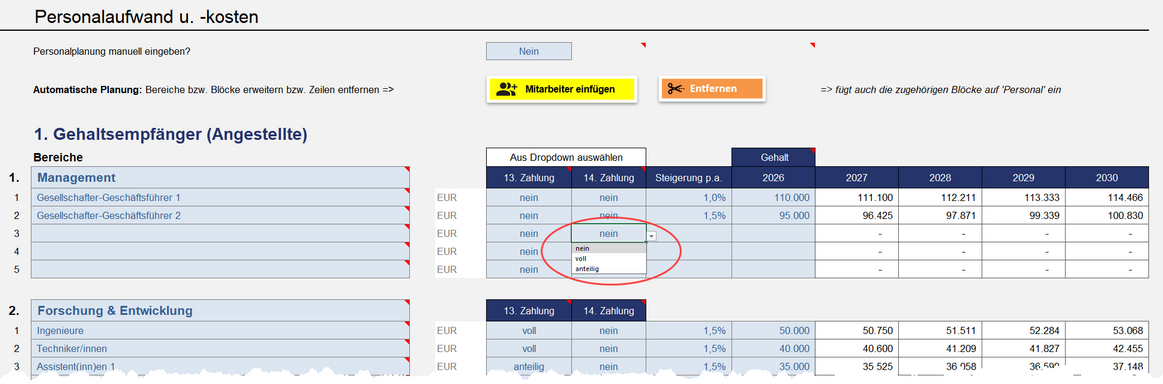Click the Ingenieure name cell
This screenshot has height=384, width=1163.
(x=220, y=330)
